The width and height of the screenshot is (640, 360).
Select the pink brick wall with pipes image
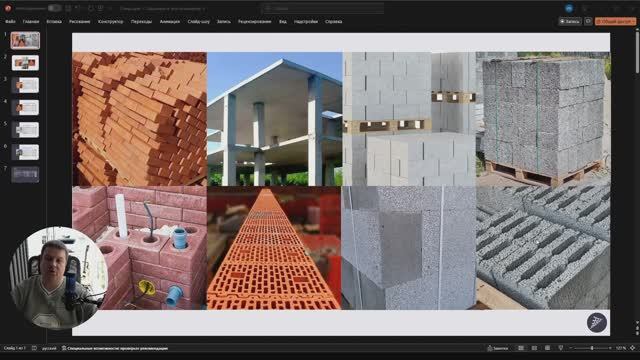(140, 248)
